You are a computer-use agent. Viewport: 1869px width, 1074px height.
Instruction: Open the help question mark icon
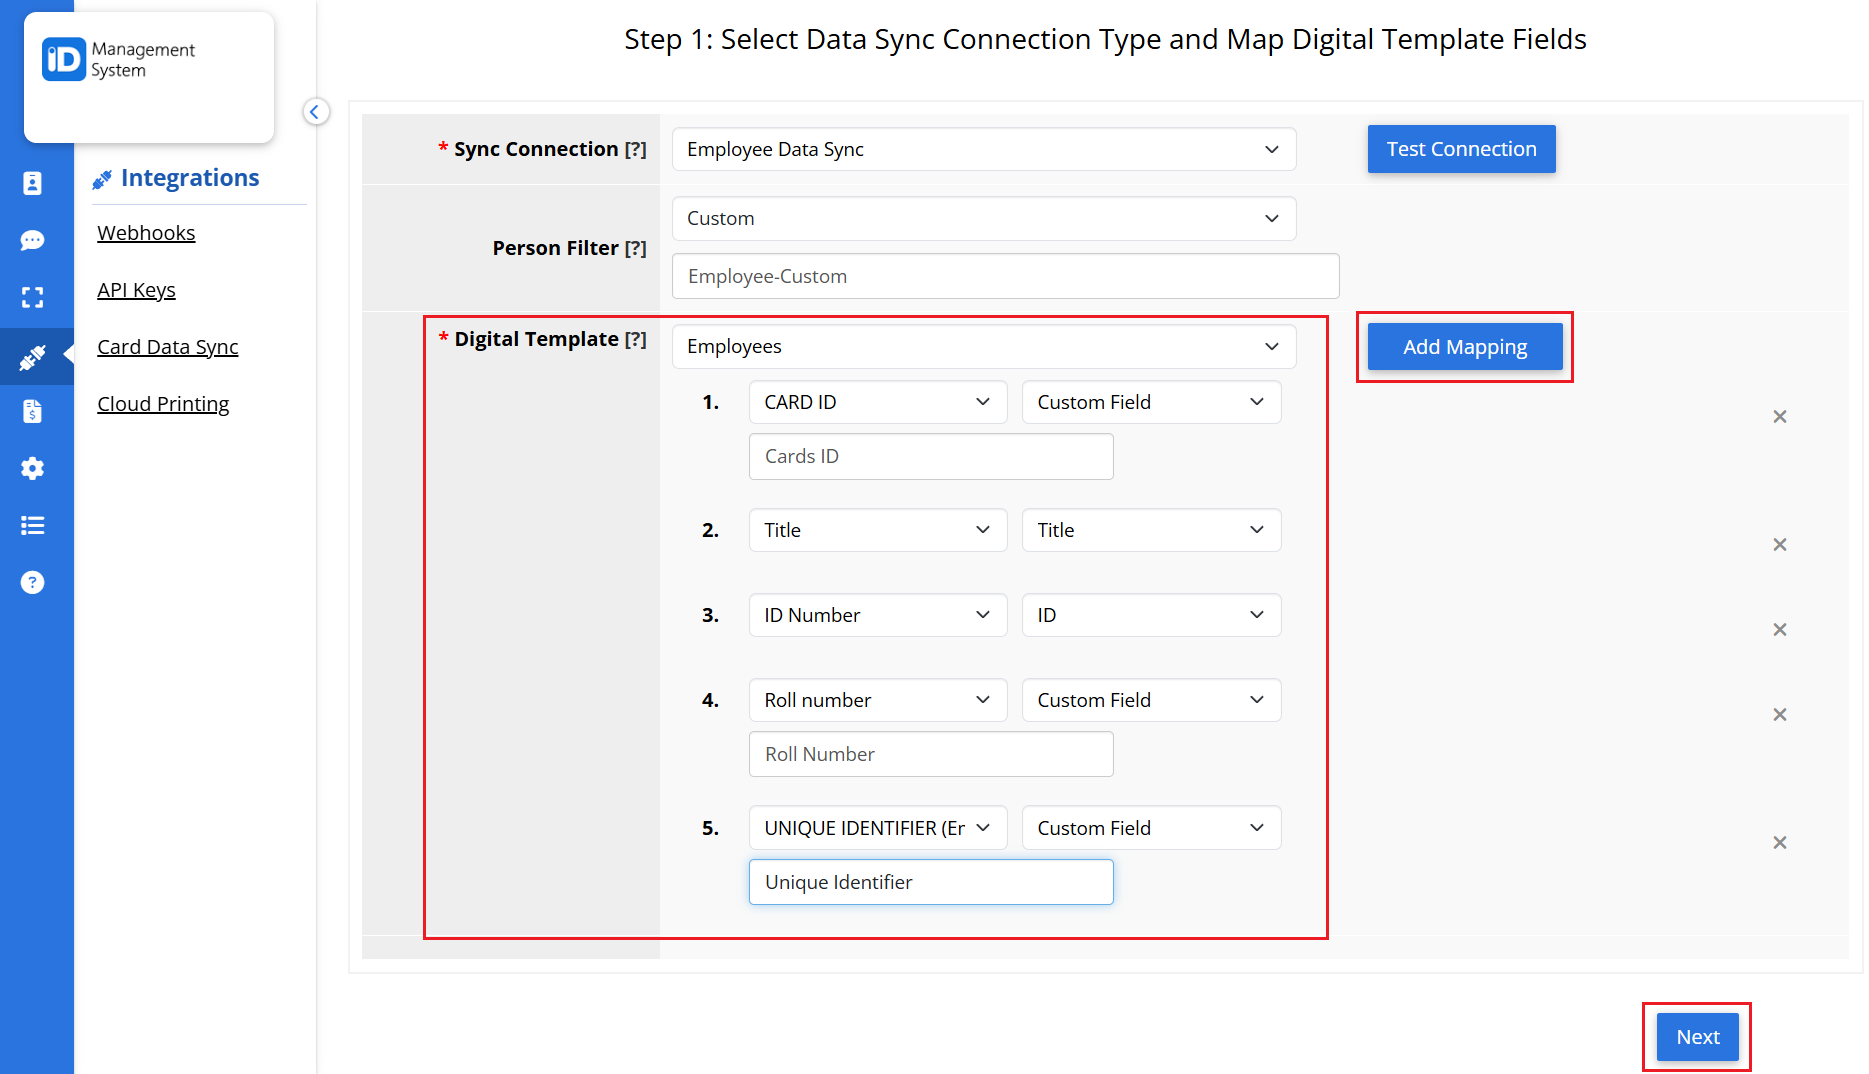coord(32,582)
